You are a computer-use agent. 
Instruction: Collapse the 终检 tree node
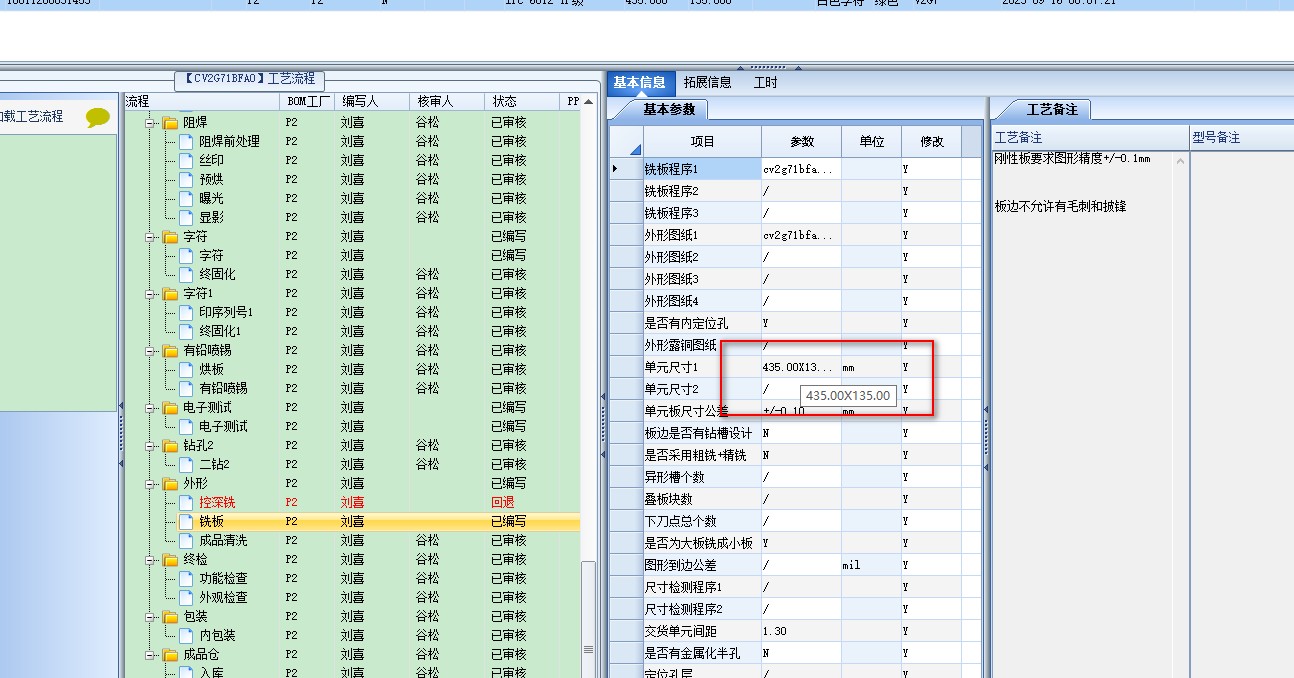pos(151,560)
